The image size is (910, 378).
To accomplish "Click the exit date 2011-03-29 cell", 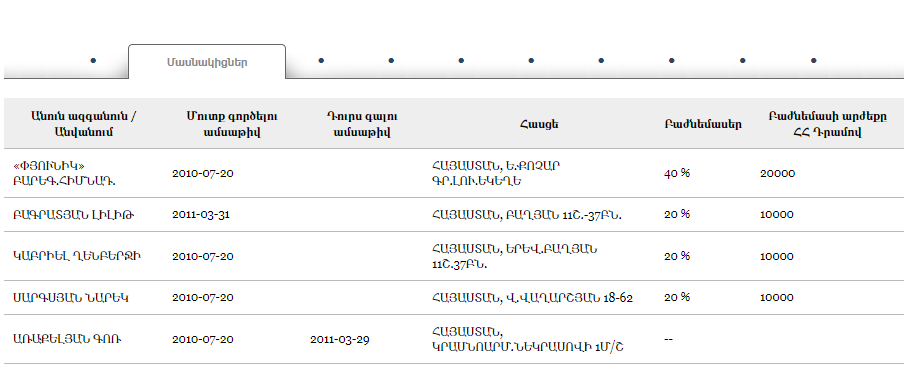I will (340, 340).
